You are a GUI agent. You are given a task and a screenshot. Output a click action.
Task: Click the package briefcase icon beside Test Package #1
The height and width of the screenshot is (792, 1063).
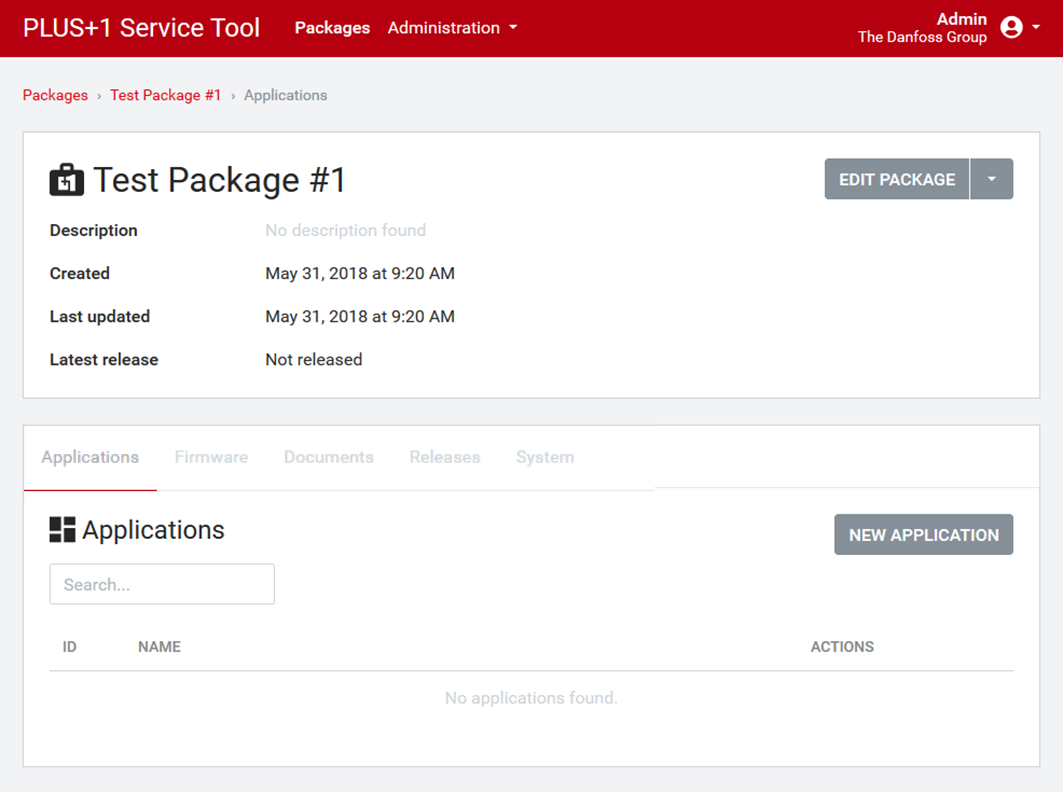(65, 179)
